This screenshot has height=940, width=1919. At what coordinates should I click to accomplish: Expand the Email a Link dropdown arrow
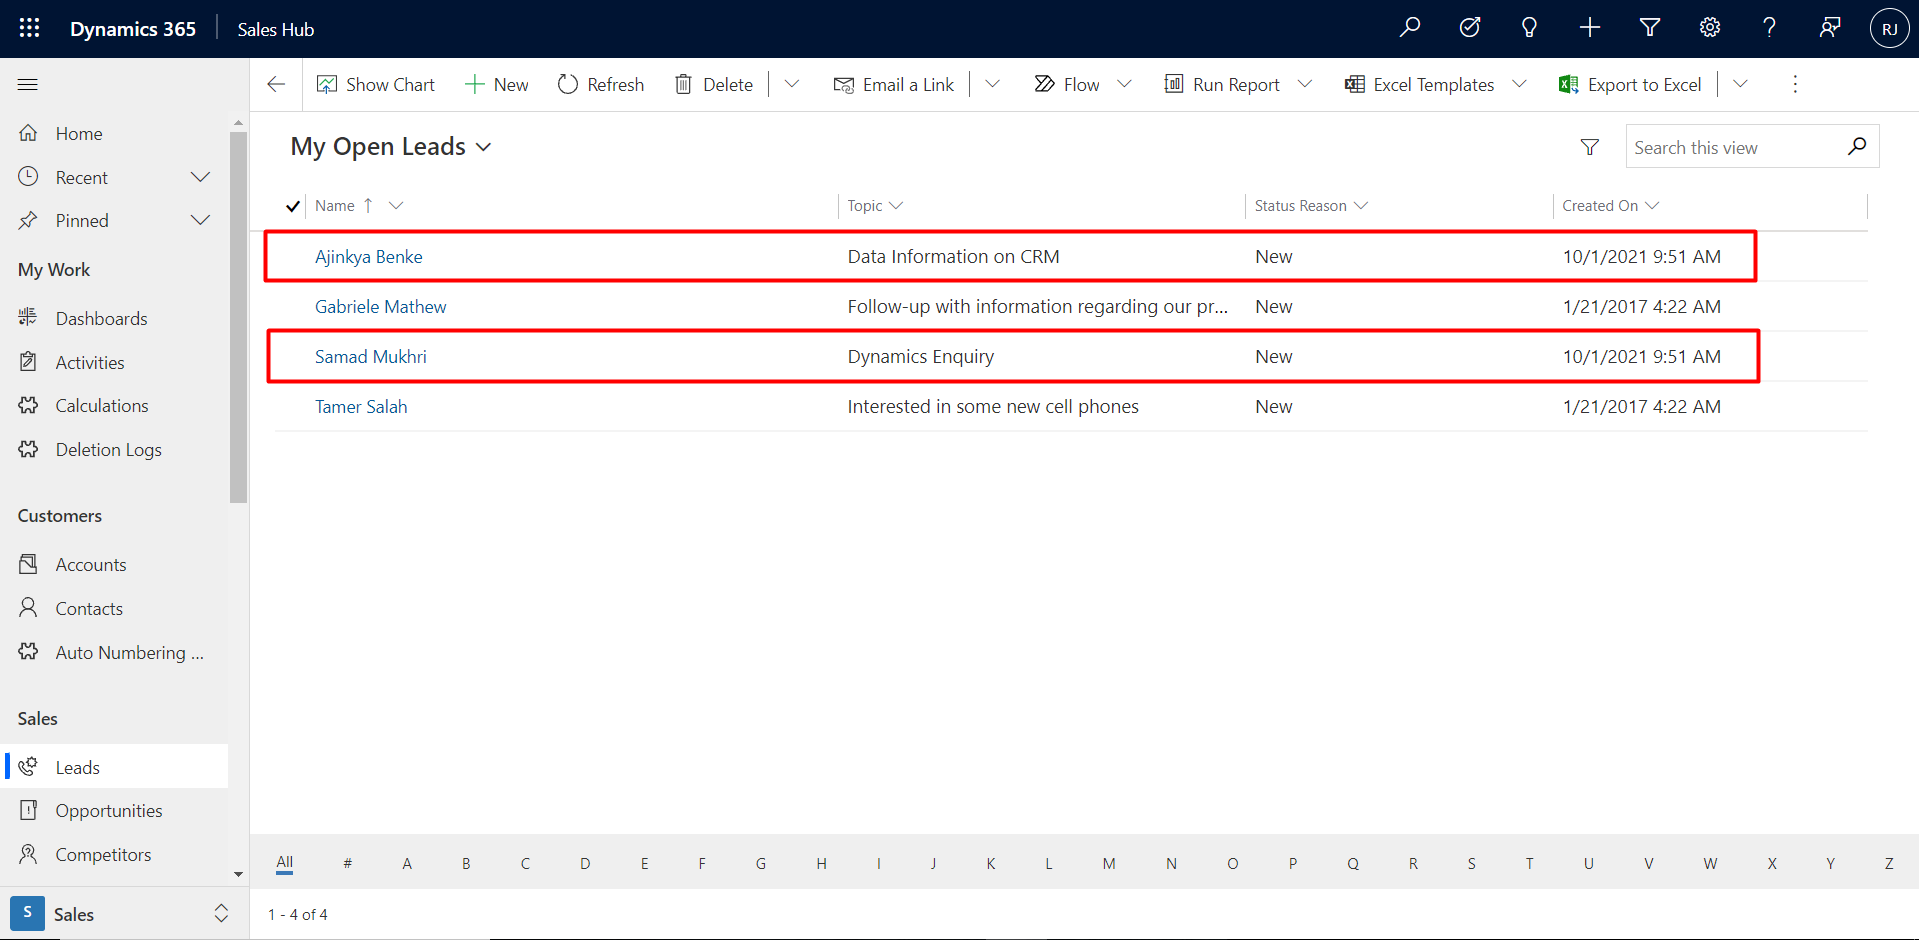(993, 85)
